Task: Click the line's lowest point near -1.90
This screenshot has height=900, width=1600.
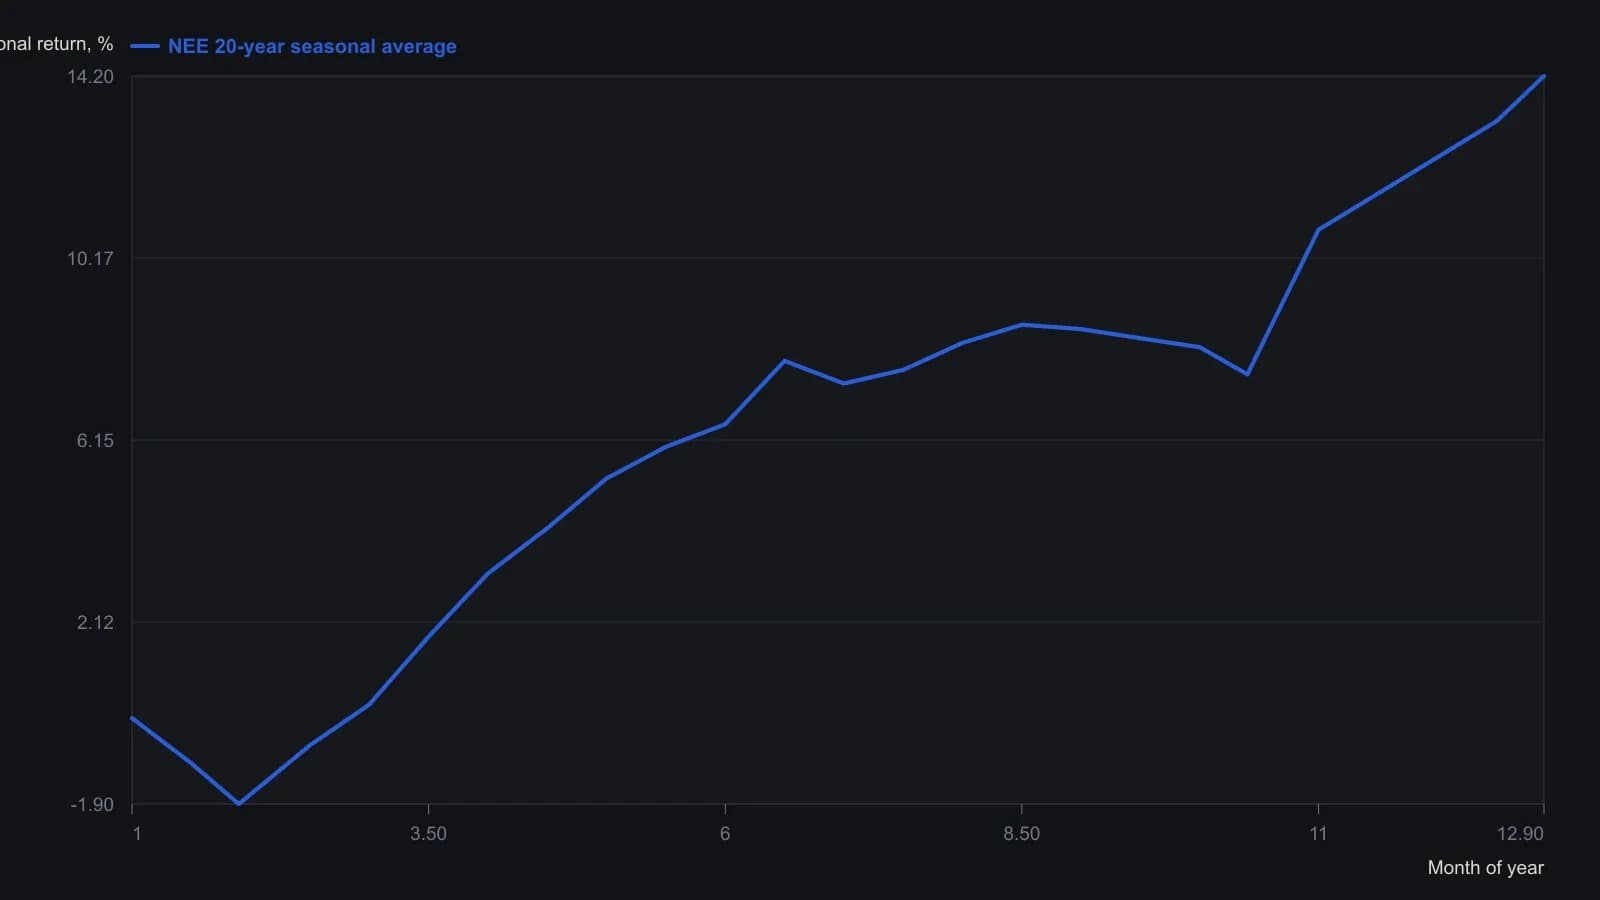Action: (x=238, y=803)
